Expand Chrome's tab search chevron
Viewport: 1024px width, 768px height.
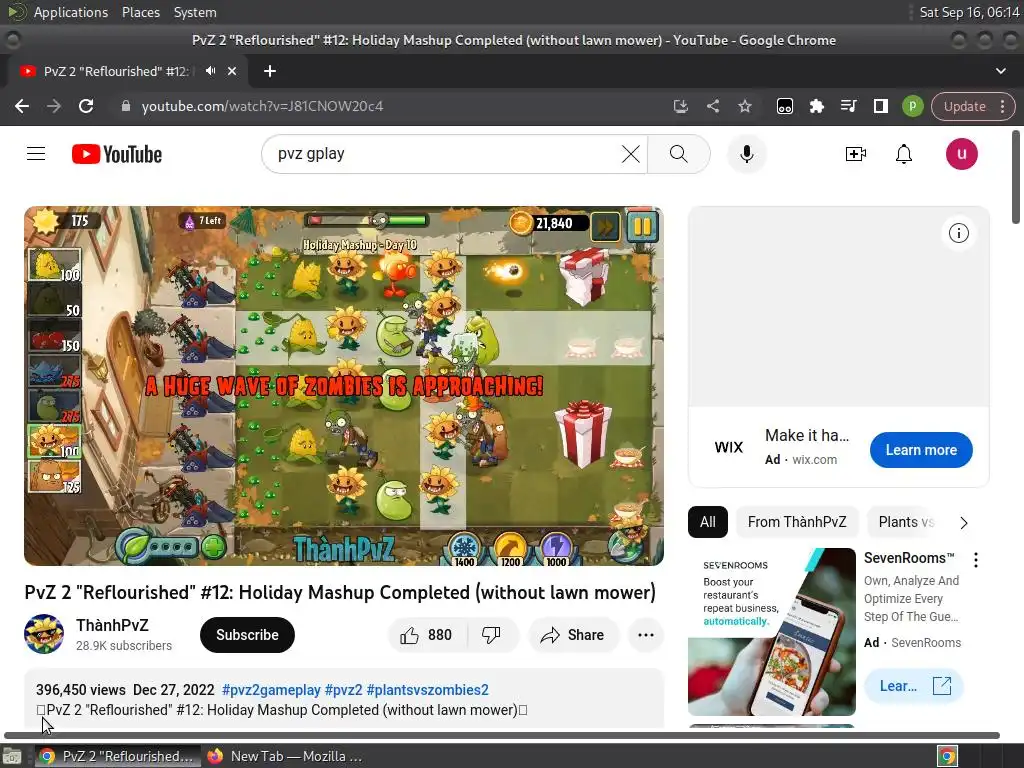(x=1000, y=71)
